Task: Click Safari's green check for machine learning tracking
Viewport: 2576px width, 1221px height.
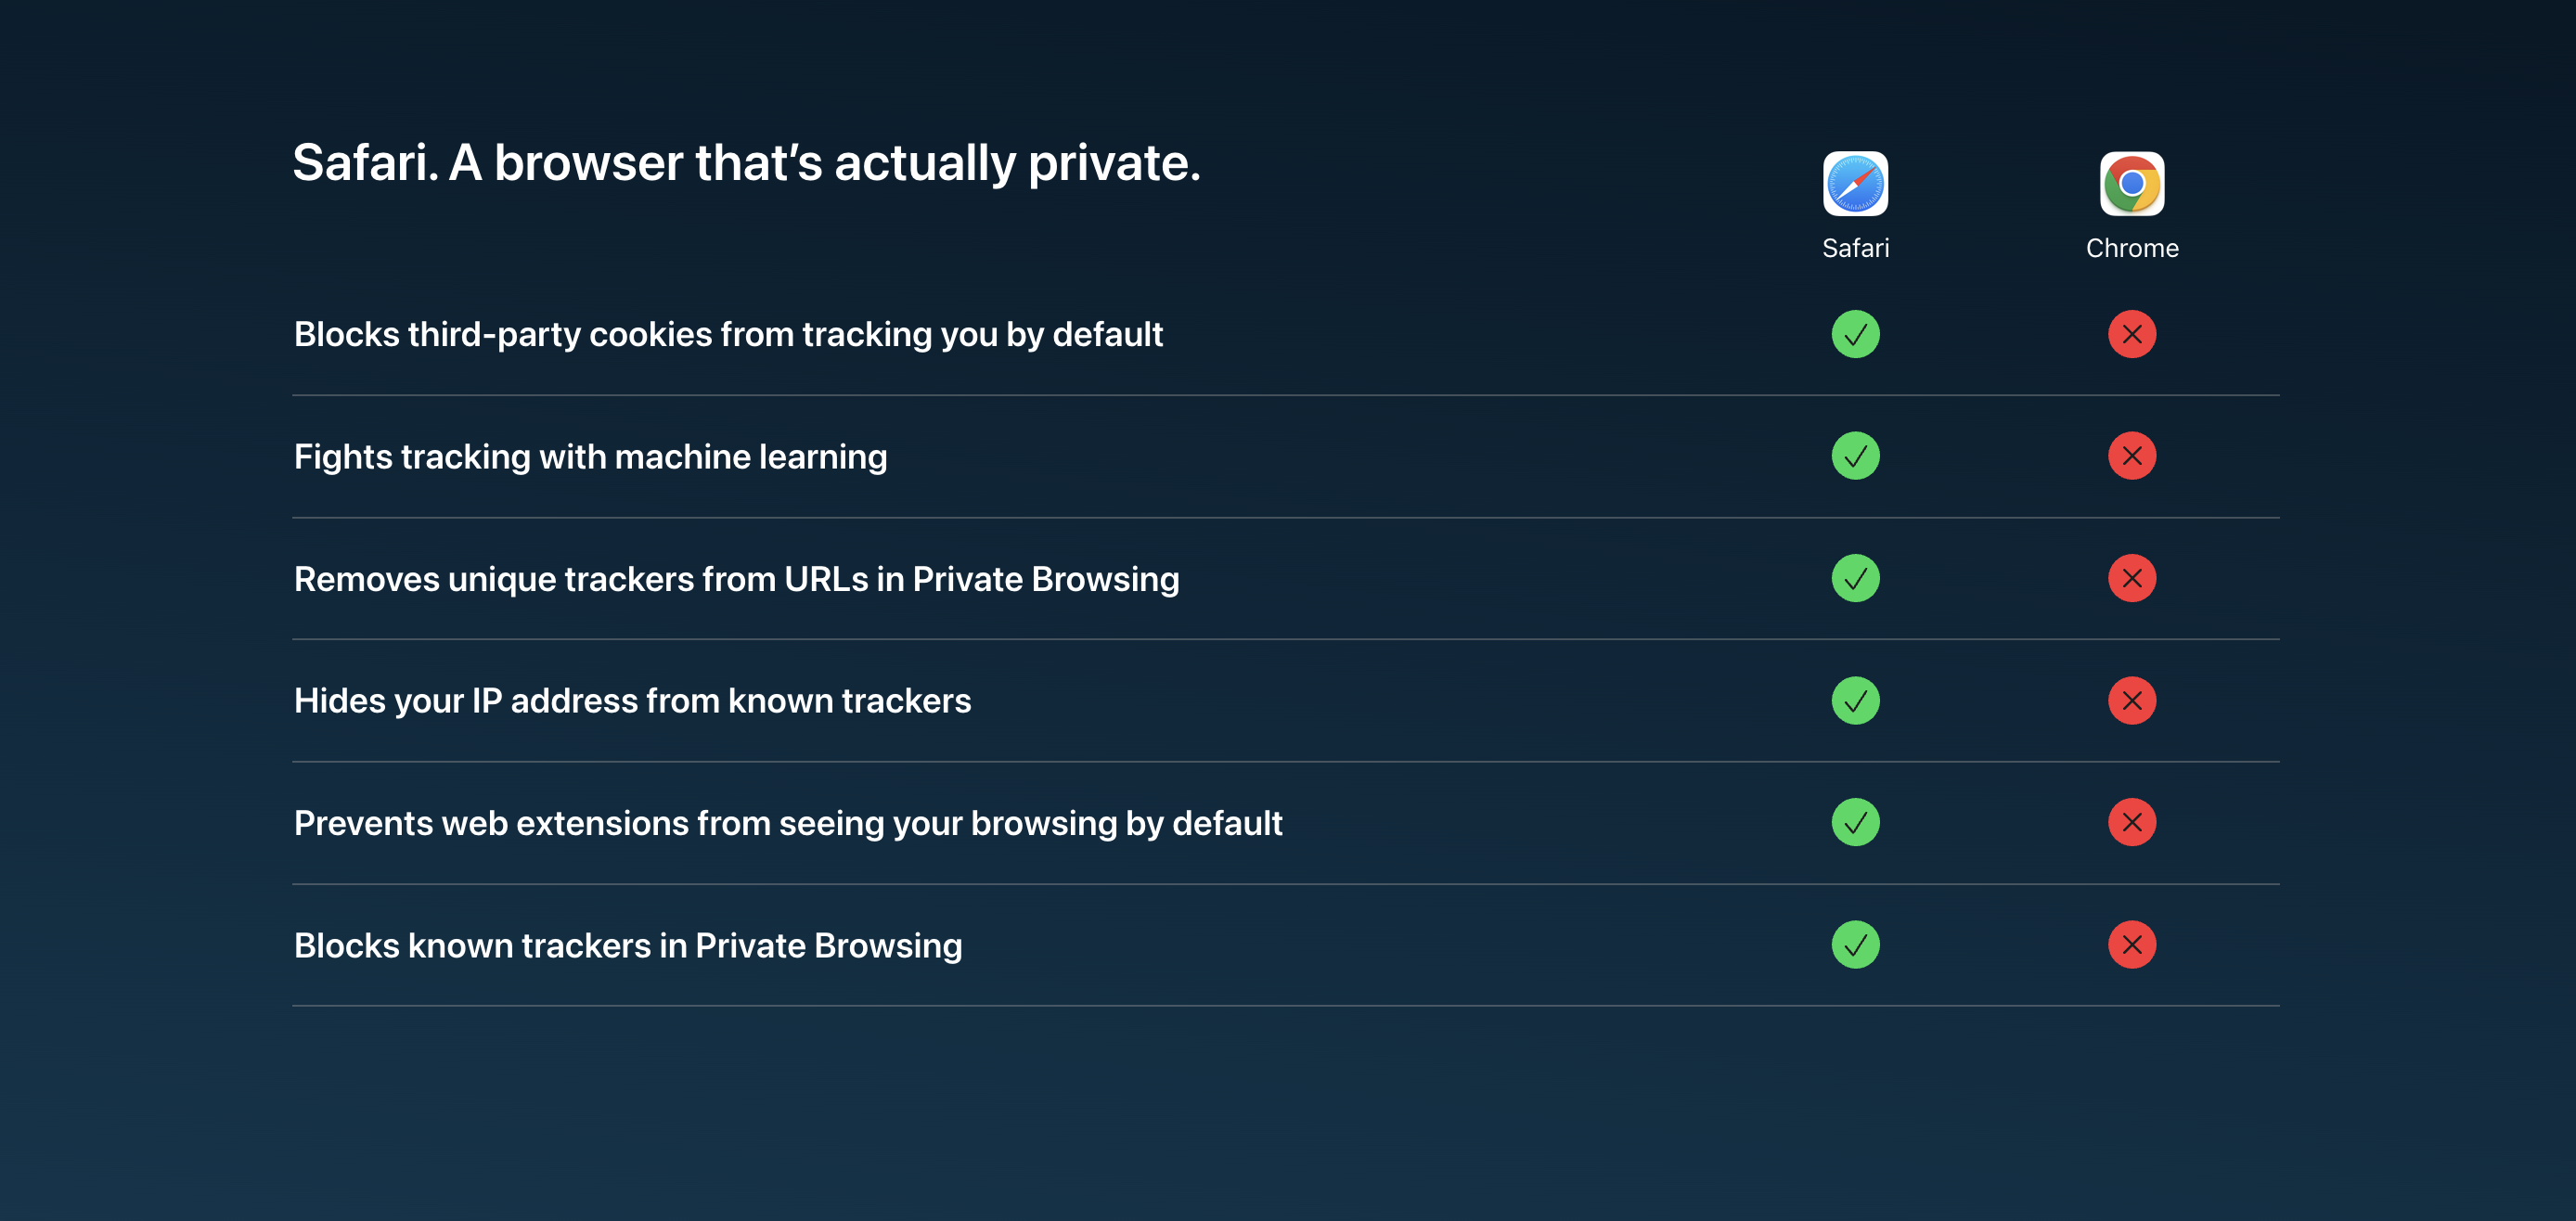Action: pyautogui.click(x=1855, y=456)
